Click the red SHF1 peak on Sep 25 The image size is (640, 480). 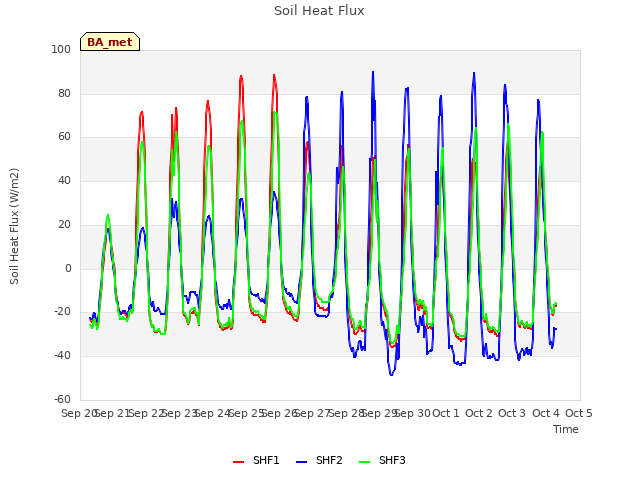(241, 76)
